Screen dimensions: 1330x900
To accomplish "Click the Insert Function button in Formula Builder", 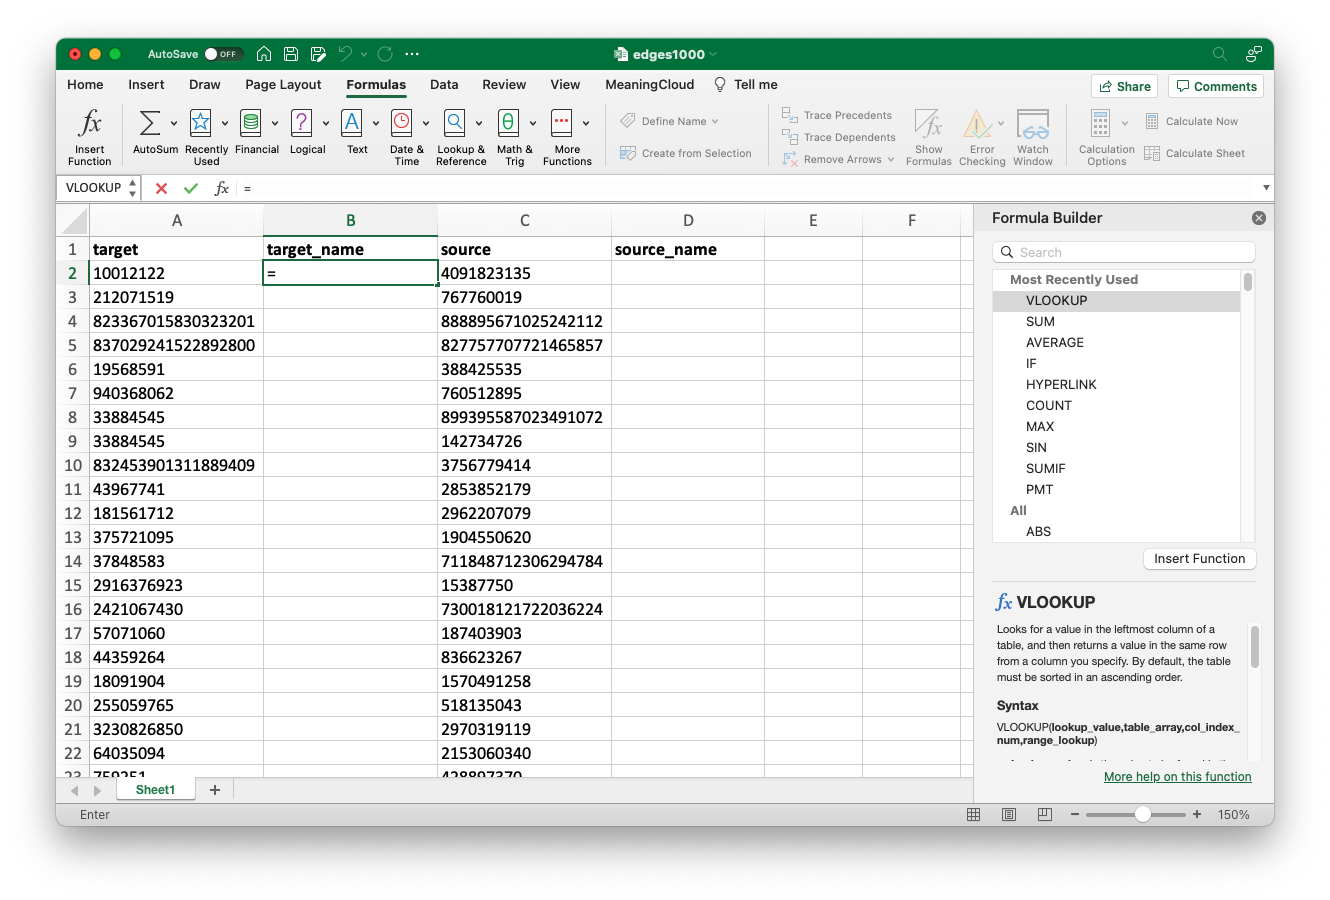I will click(x=1199, y=559).
